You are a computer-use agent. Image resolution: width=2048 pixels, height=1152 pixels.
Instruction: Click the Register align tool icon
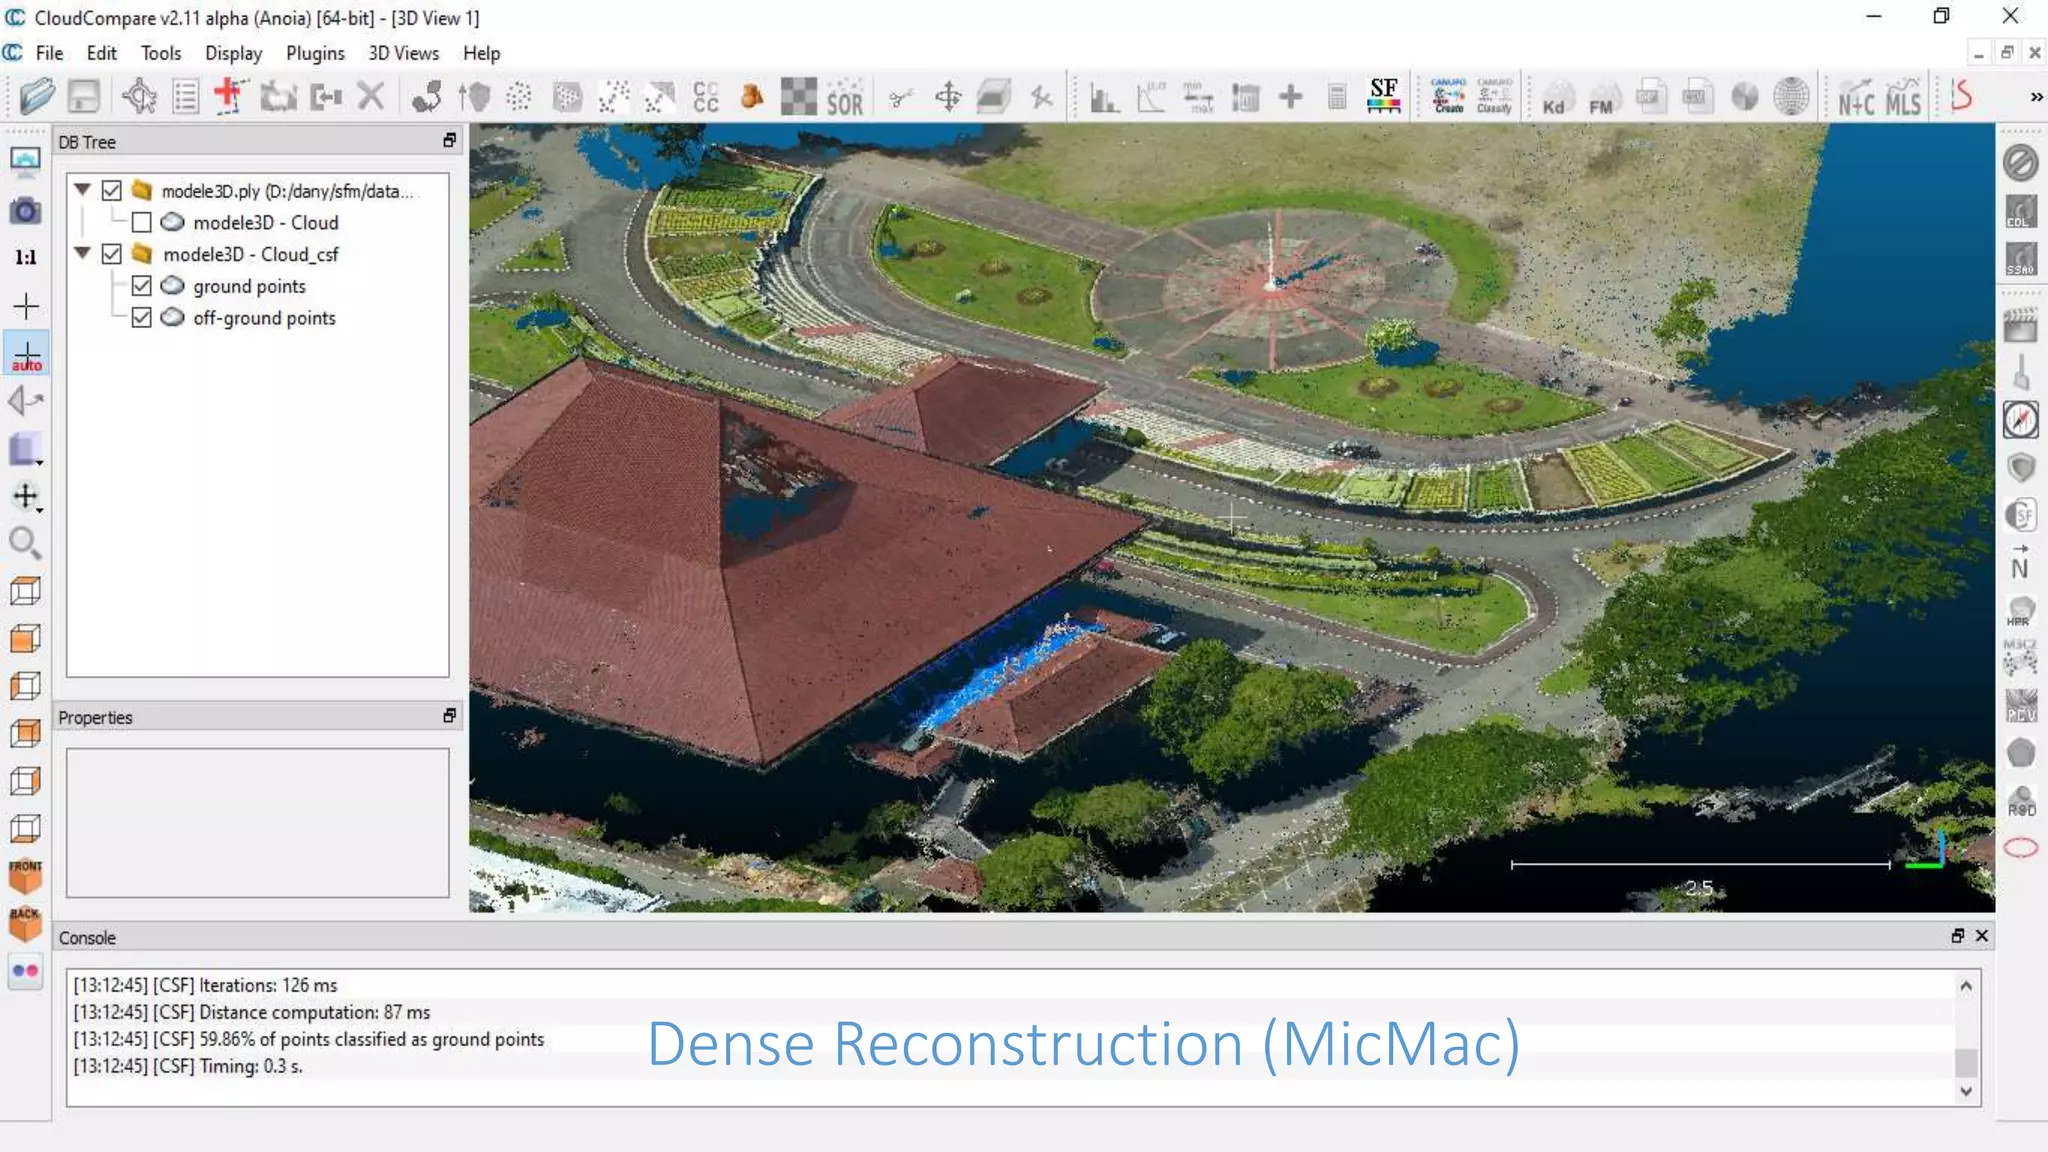click(x=427, y=96)
